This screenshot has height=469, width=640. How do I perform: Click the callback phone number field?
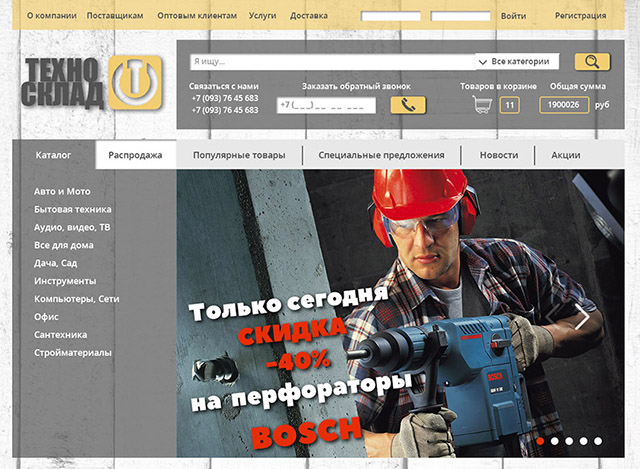coord(326,105)
